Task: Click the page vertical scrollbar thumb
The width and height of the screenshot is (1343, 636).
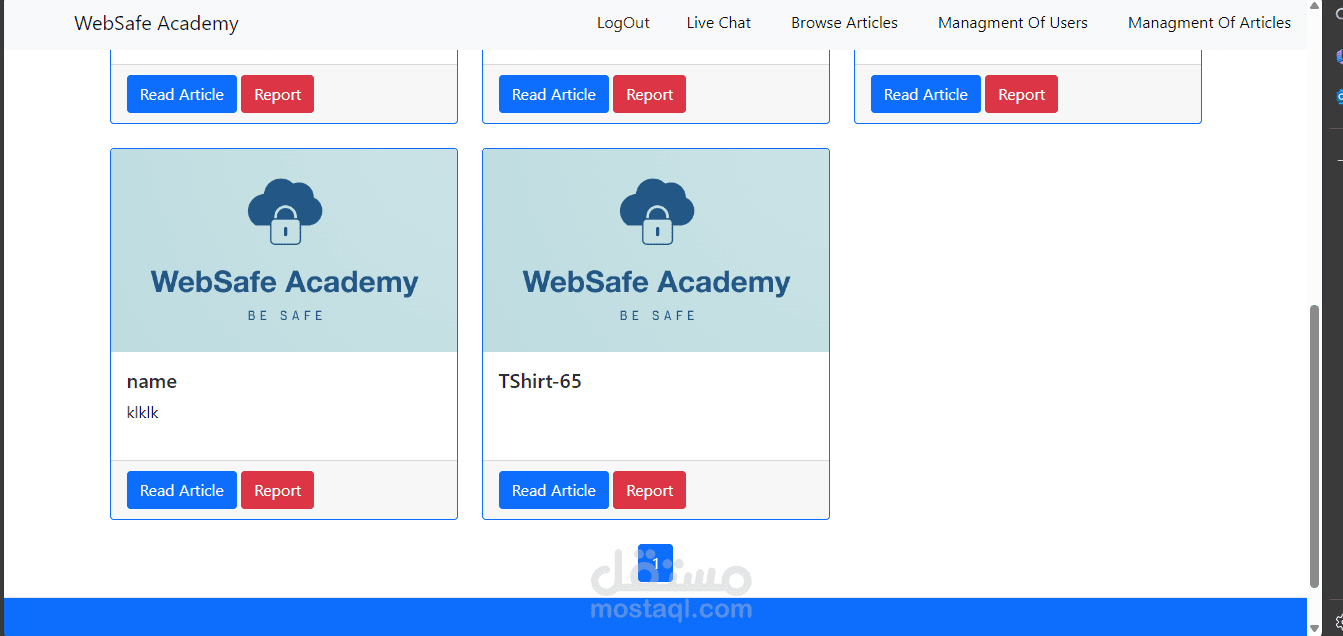Action: [x=1314, y=447]
